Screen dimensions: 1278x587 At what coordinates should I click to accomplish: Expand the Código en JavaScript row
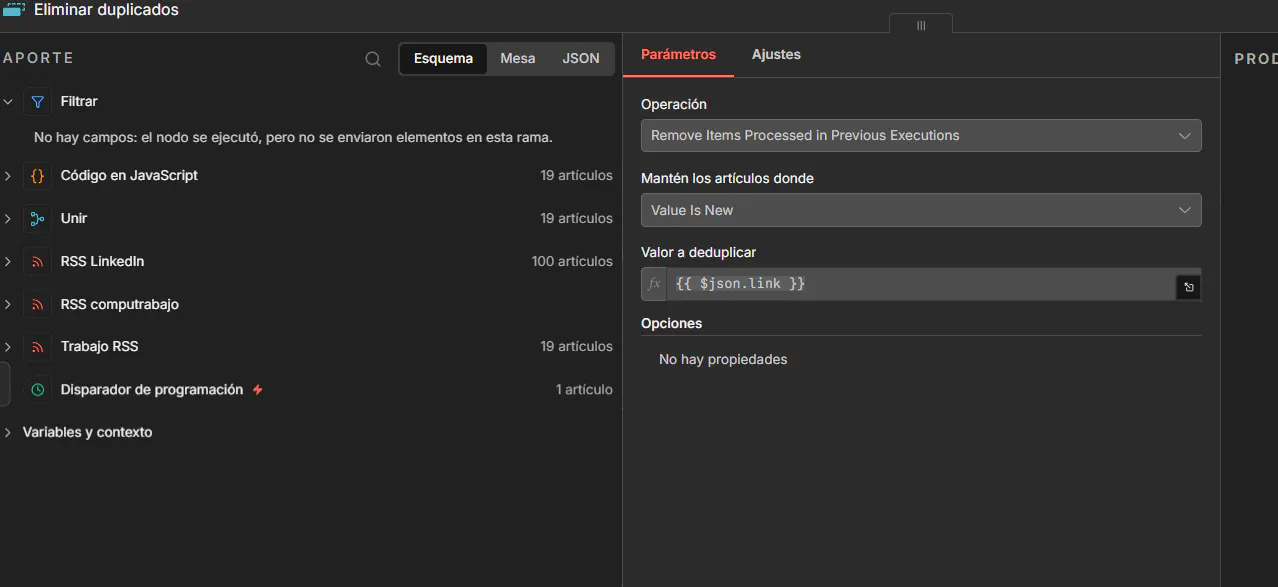[x=8, y=176]
